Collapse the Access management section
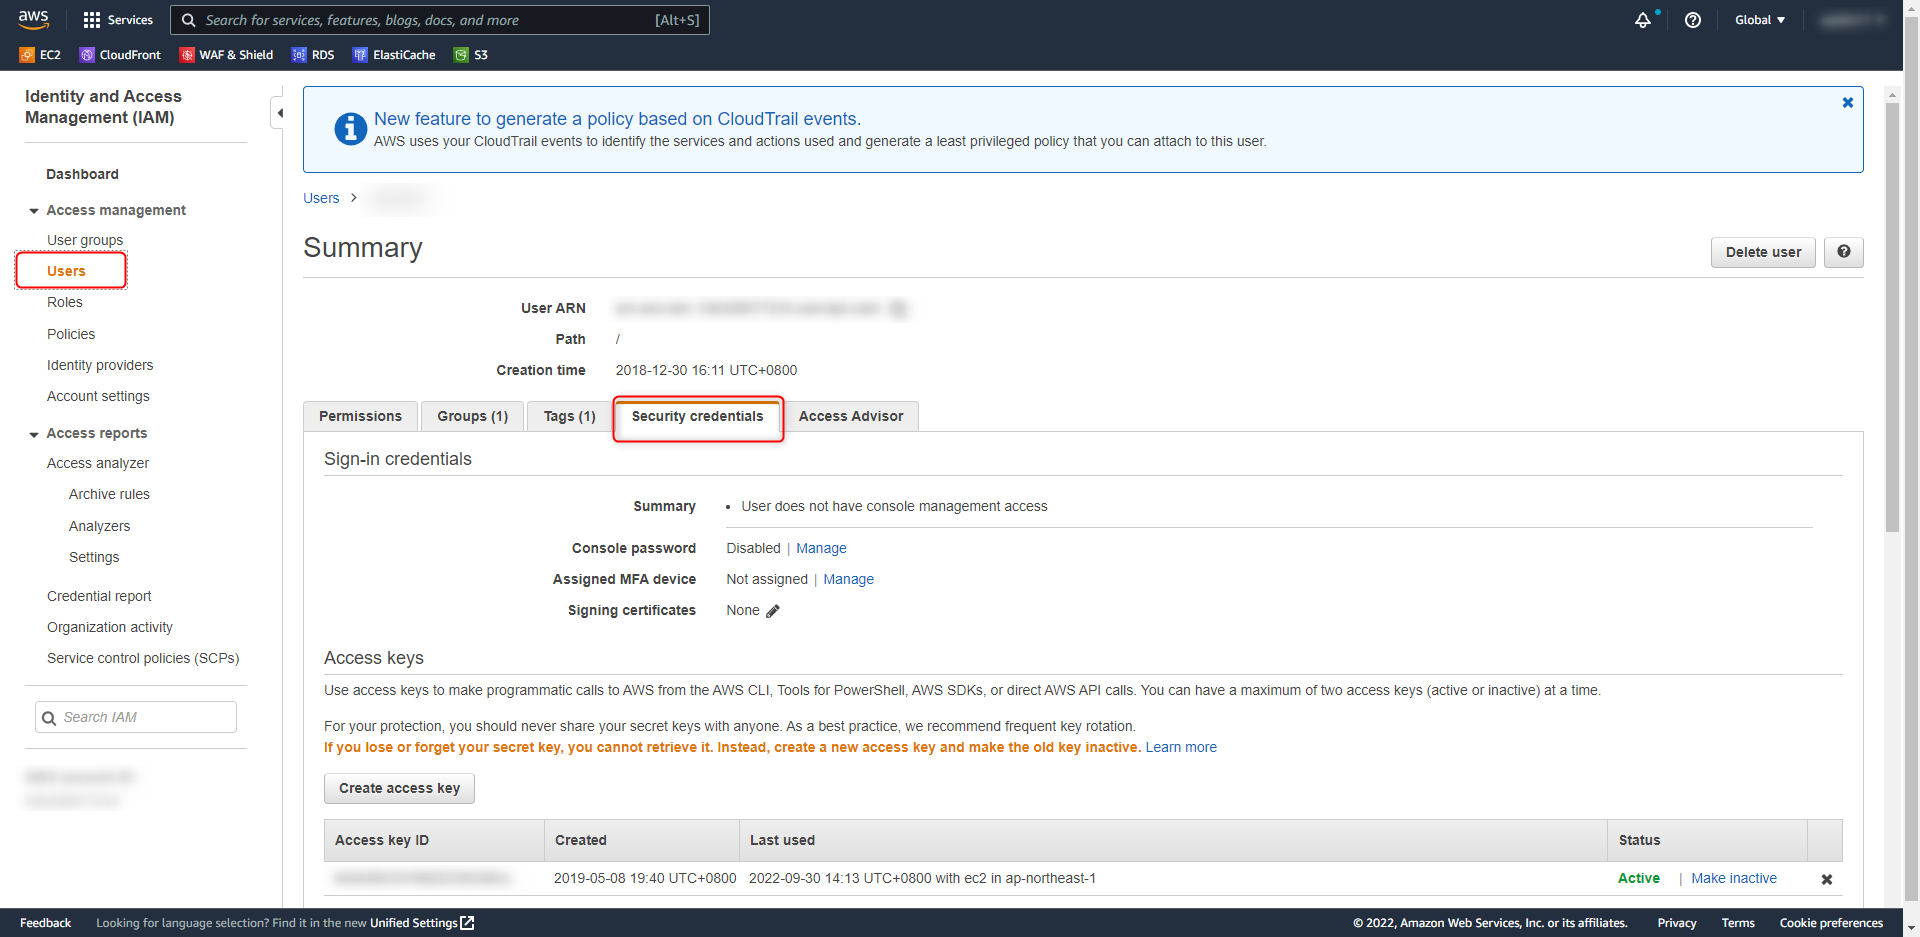The image size is (1920, 937). coord(34,211)
